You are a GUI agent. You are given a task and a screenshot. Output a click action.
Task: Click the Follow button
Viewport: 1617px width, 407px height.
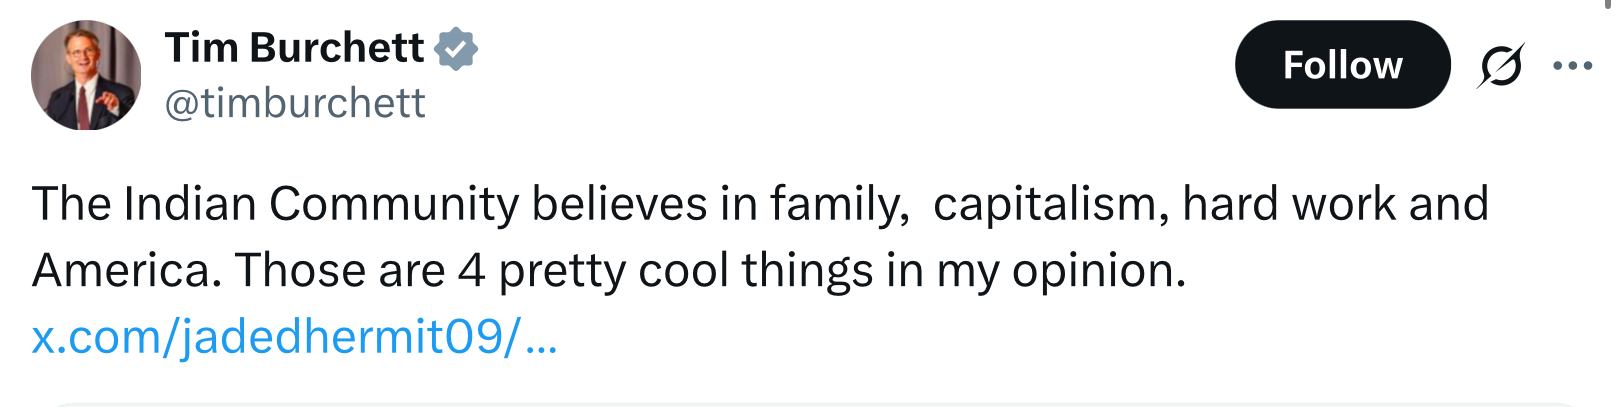tap(1341, 65)
